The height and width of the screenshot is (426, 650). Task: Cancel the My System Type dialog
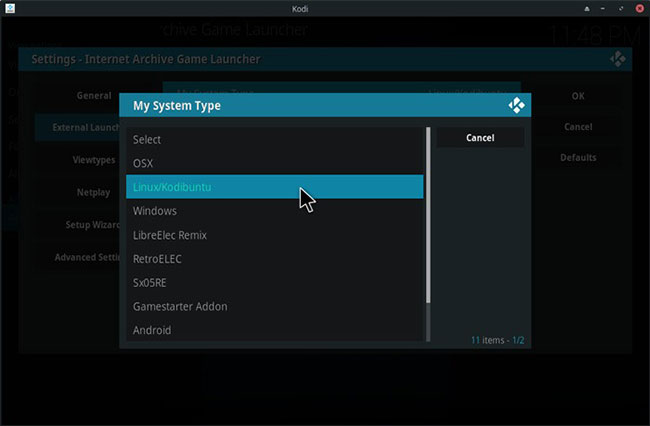[480, 138]
